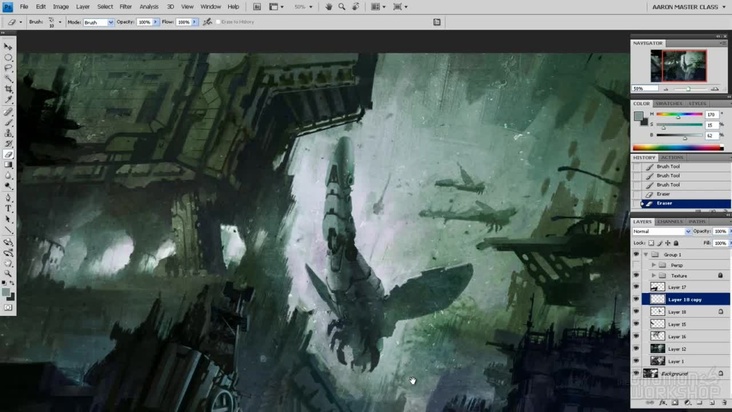Expand the Persp group triangle
This screenshot has height=412, width=732.
pos(654,265)
